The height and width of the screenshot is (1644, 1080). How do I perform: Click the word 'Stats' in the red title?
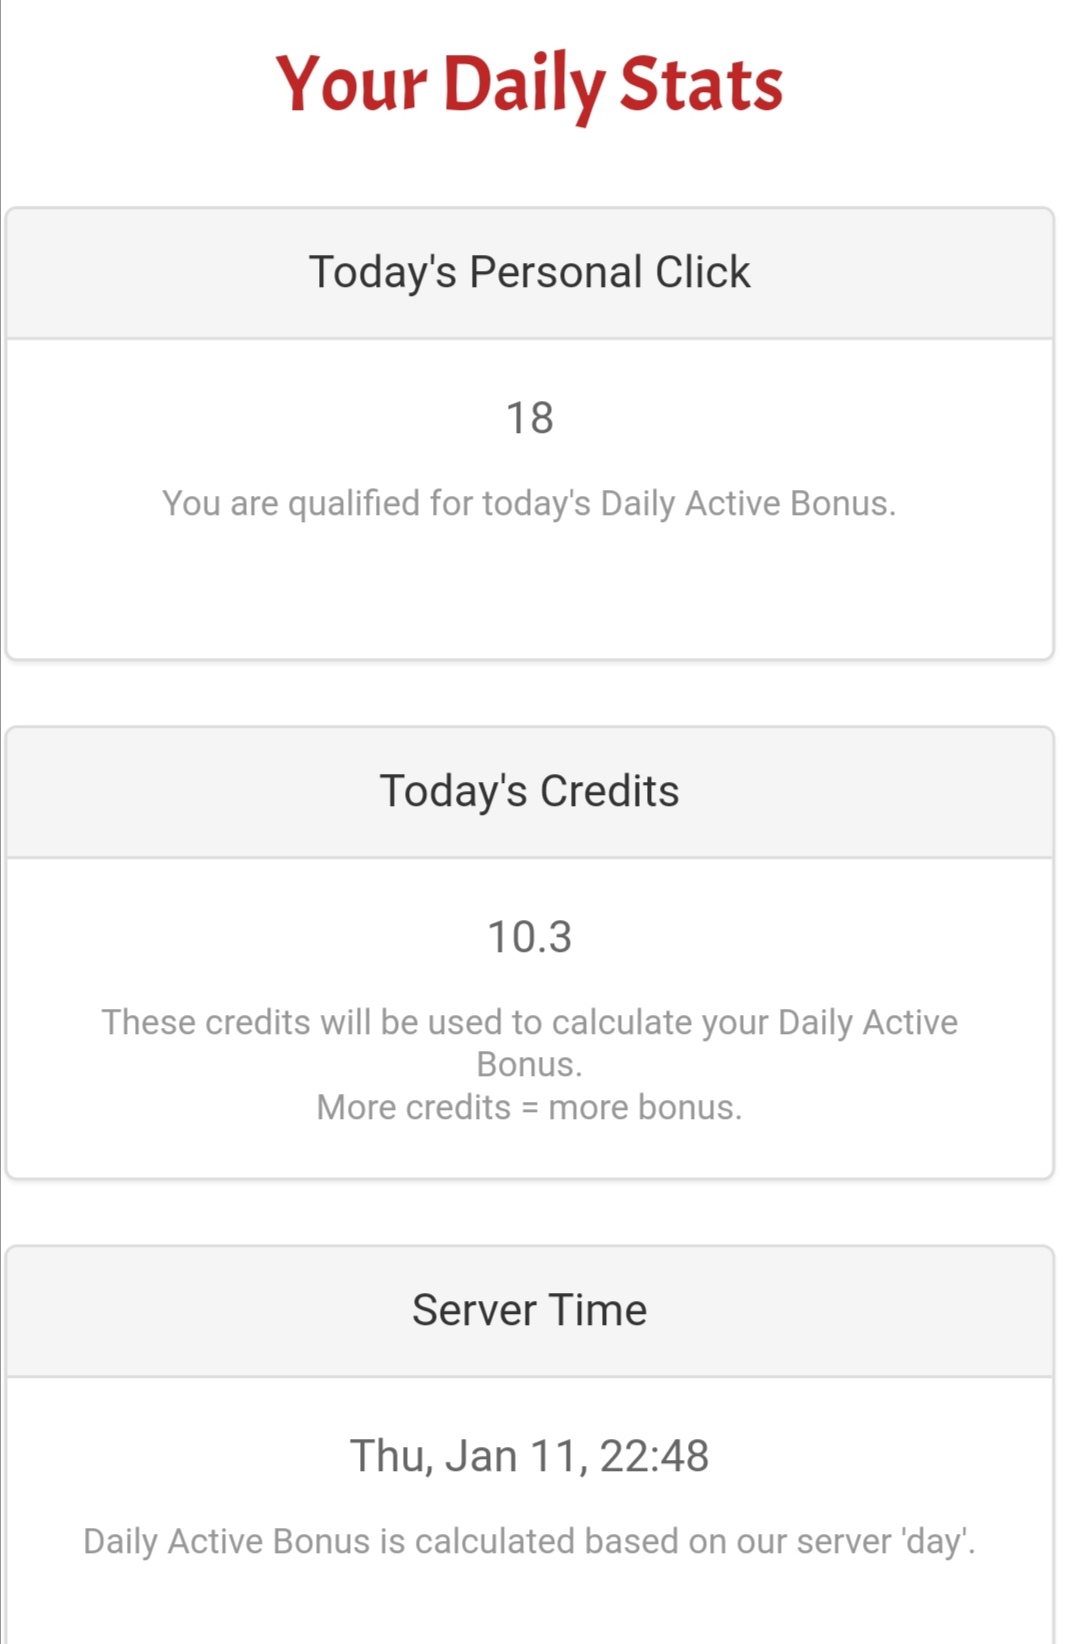coord(701,84)
